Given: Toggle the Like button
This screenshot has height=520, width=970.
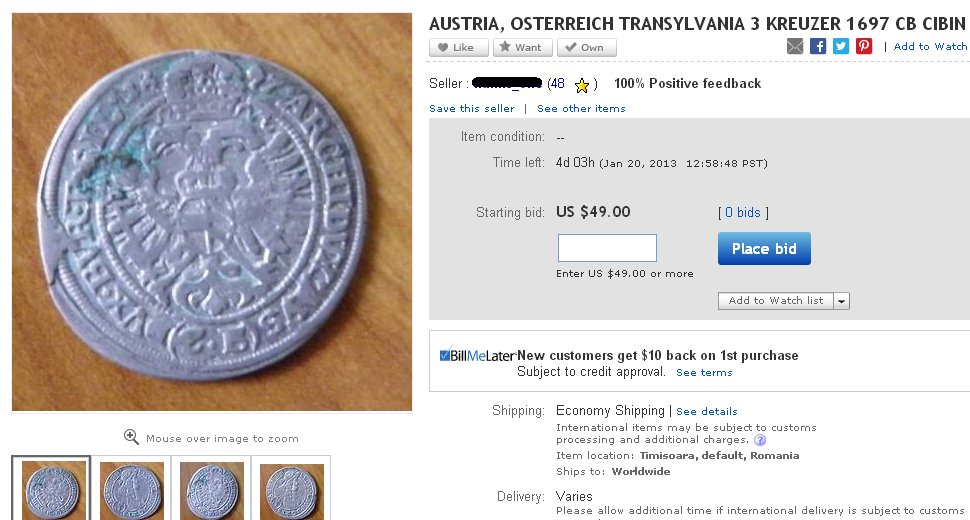Looking at the screenshot, I should pyautogui.click(x=458, y=48).
